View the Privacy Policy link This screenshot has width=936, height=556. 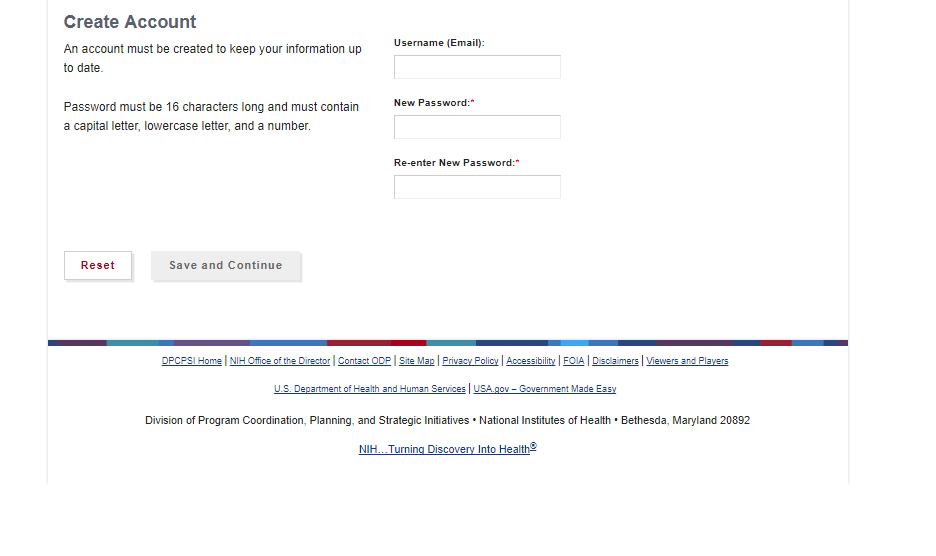(470, 361)
